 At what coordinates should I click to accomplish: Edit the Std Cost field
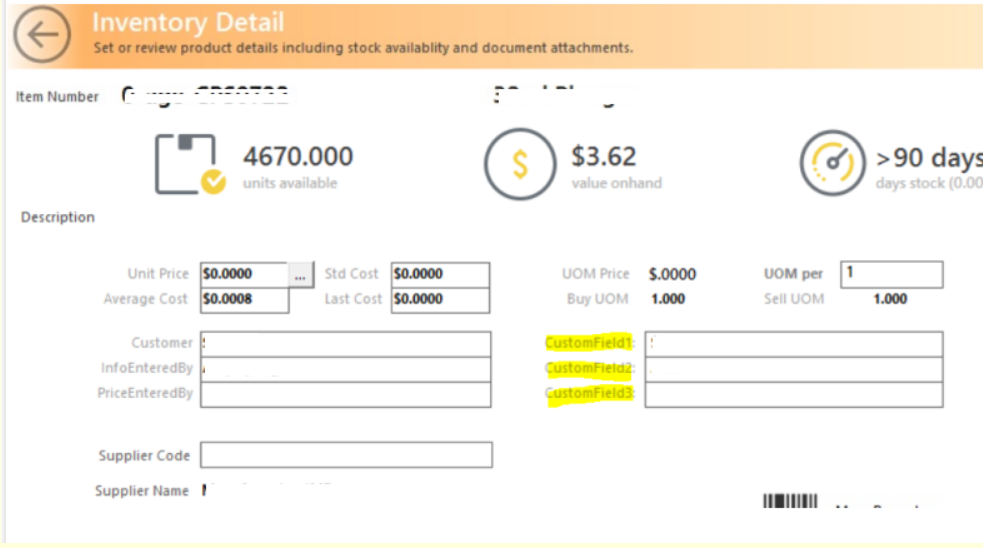pos(440,275)
